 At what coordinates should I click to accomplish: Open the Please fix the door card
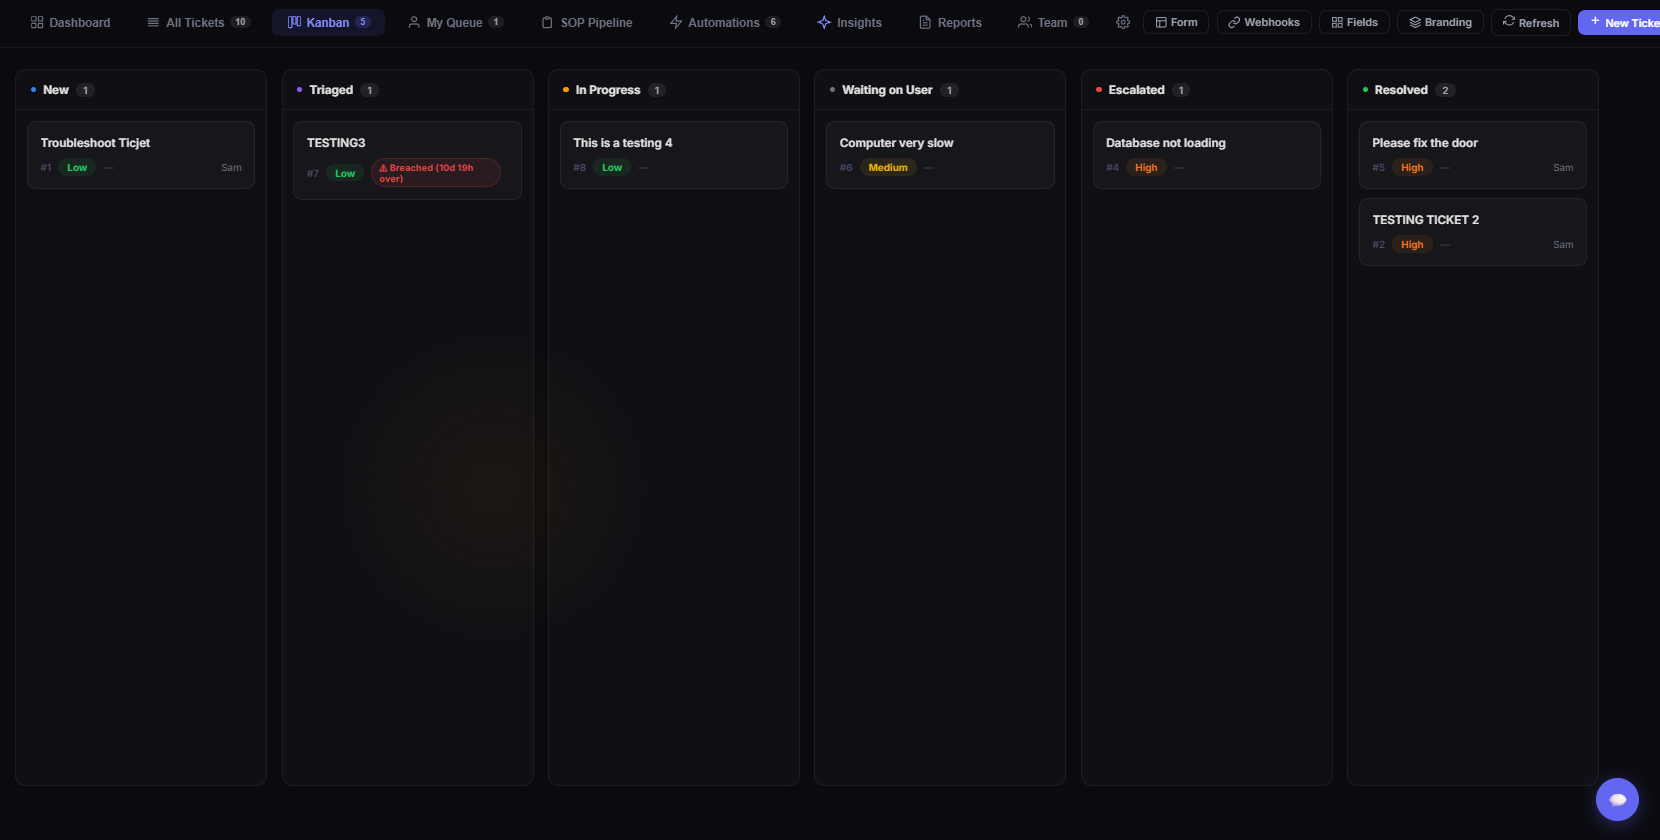pos(1472,154)
